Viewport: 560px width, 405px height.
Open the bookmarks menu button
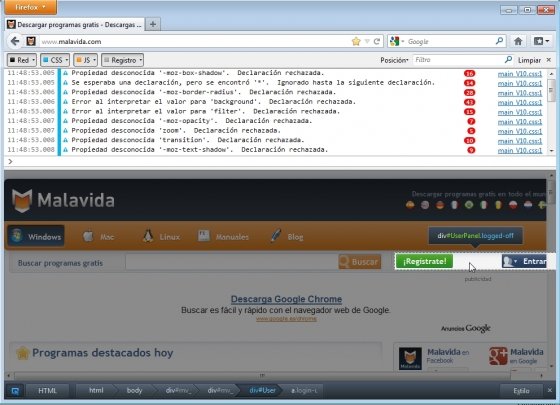click(x=541, y=41)
